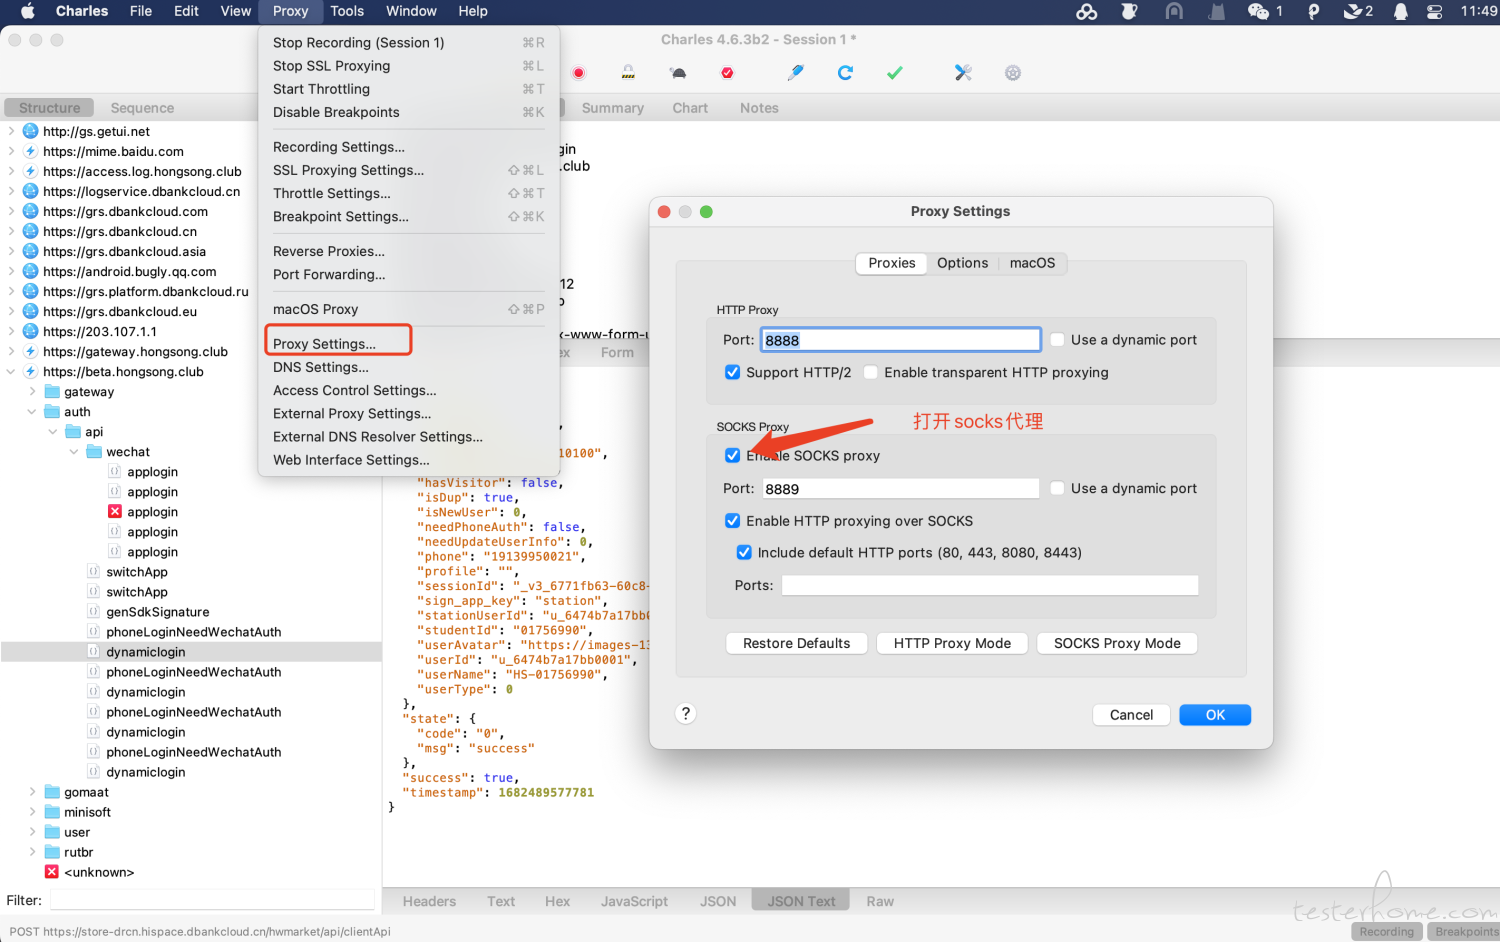Open the Tools menu in the menu bar
Screen dimensions: 1500x942
(x=347, y=11)
